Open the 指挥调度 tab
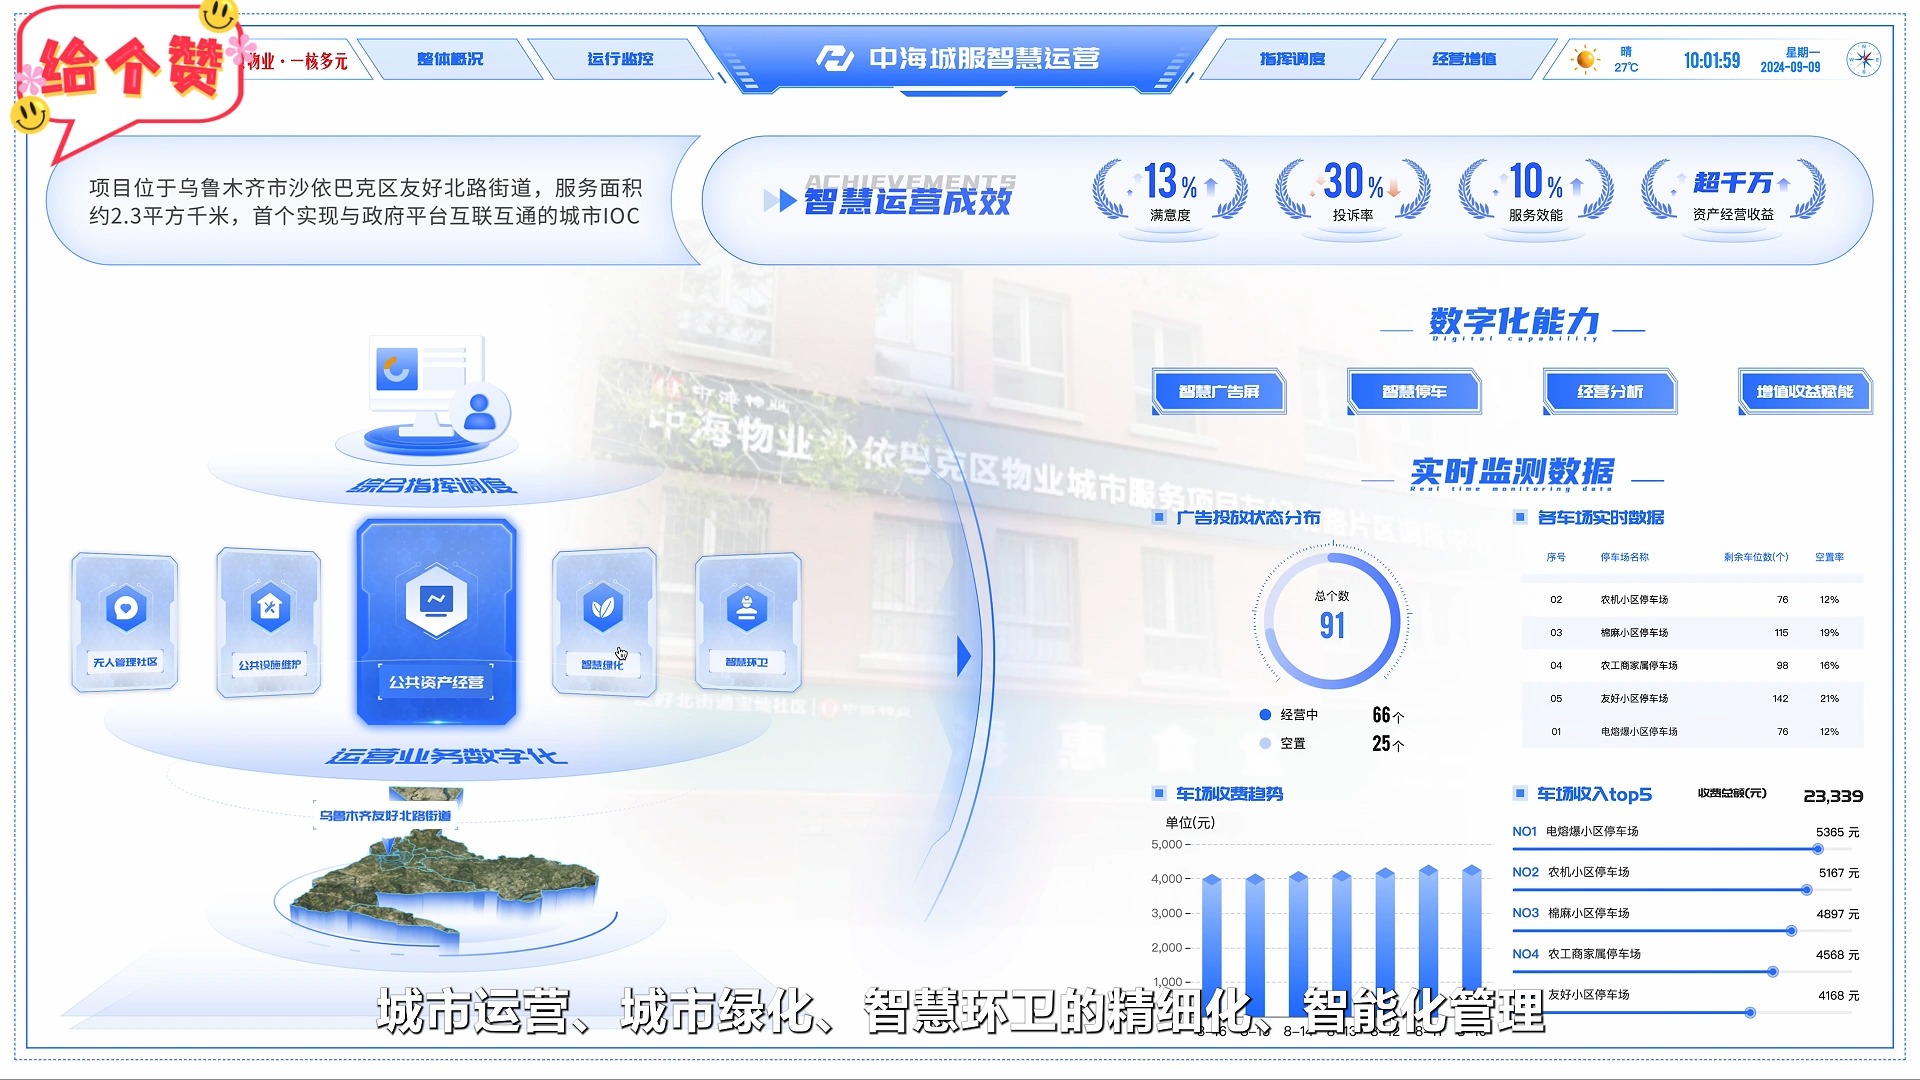Screen dimensions: 1920x1080 tap(1292, 59)
